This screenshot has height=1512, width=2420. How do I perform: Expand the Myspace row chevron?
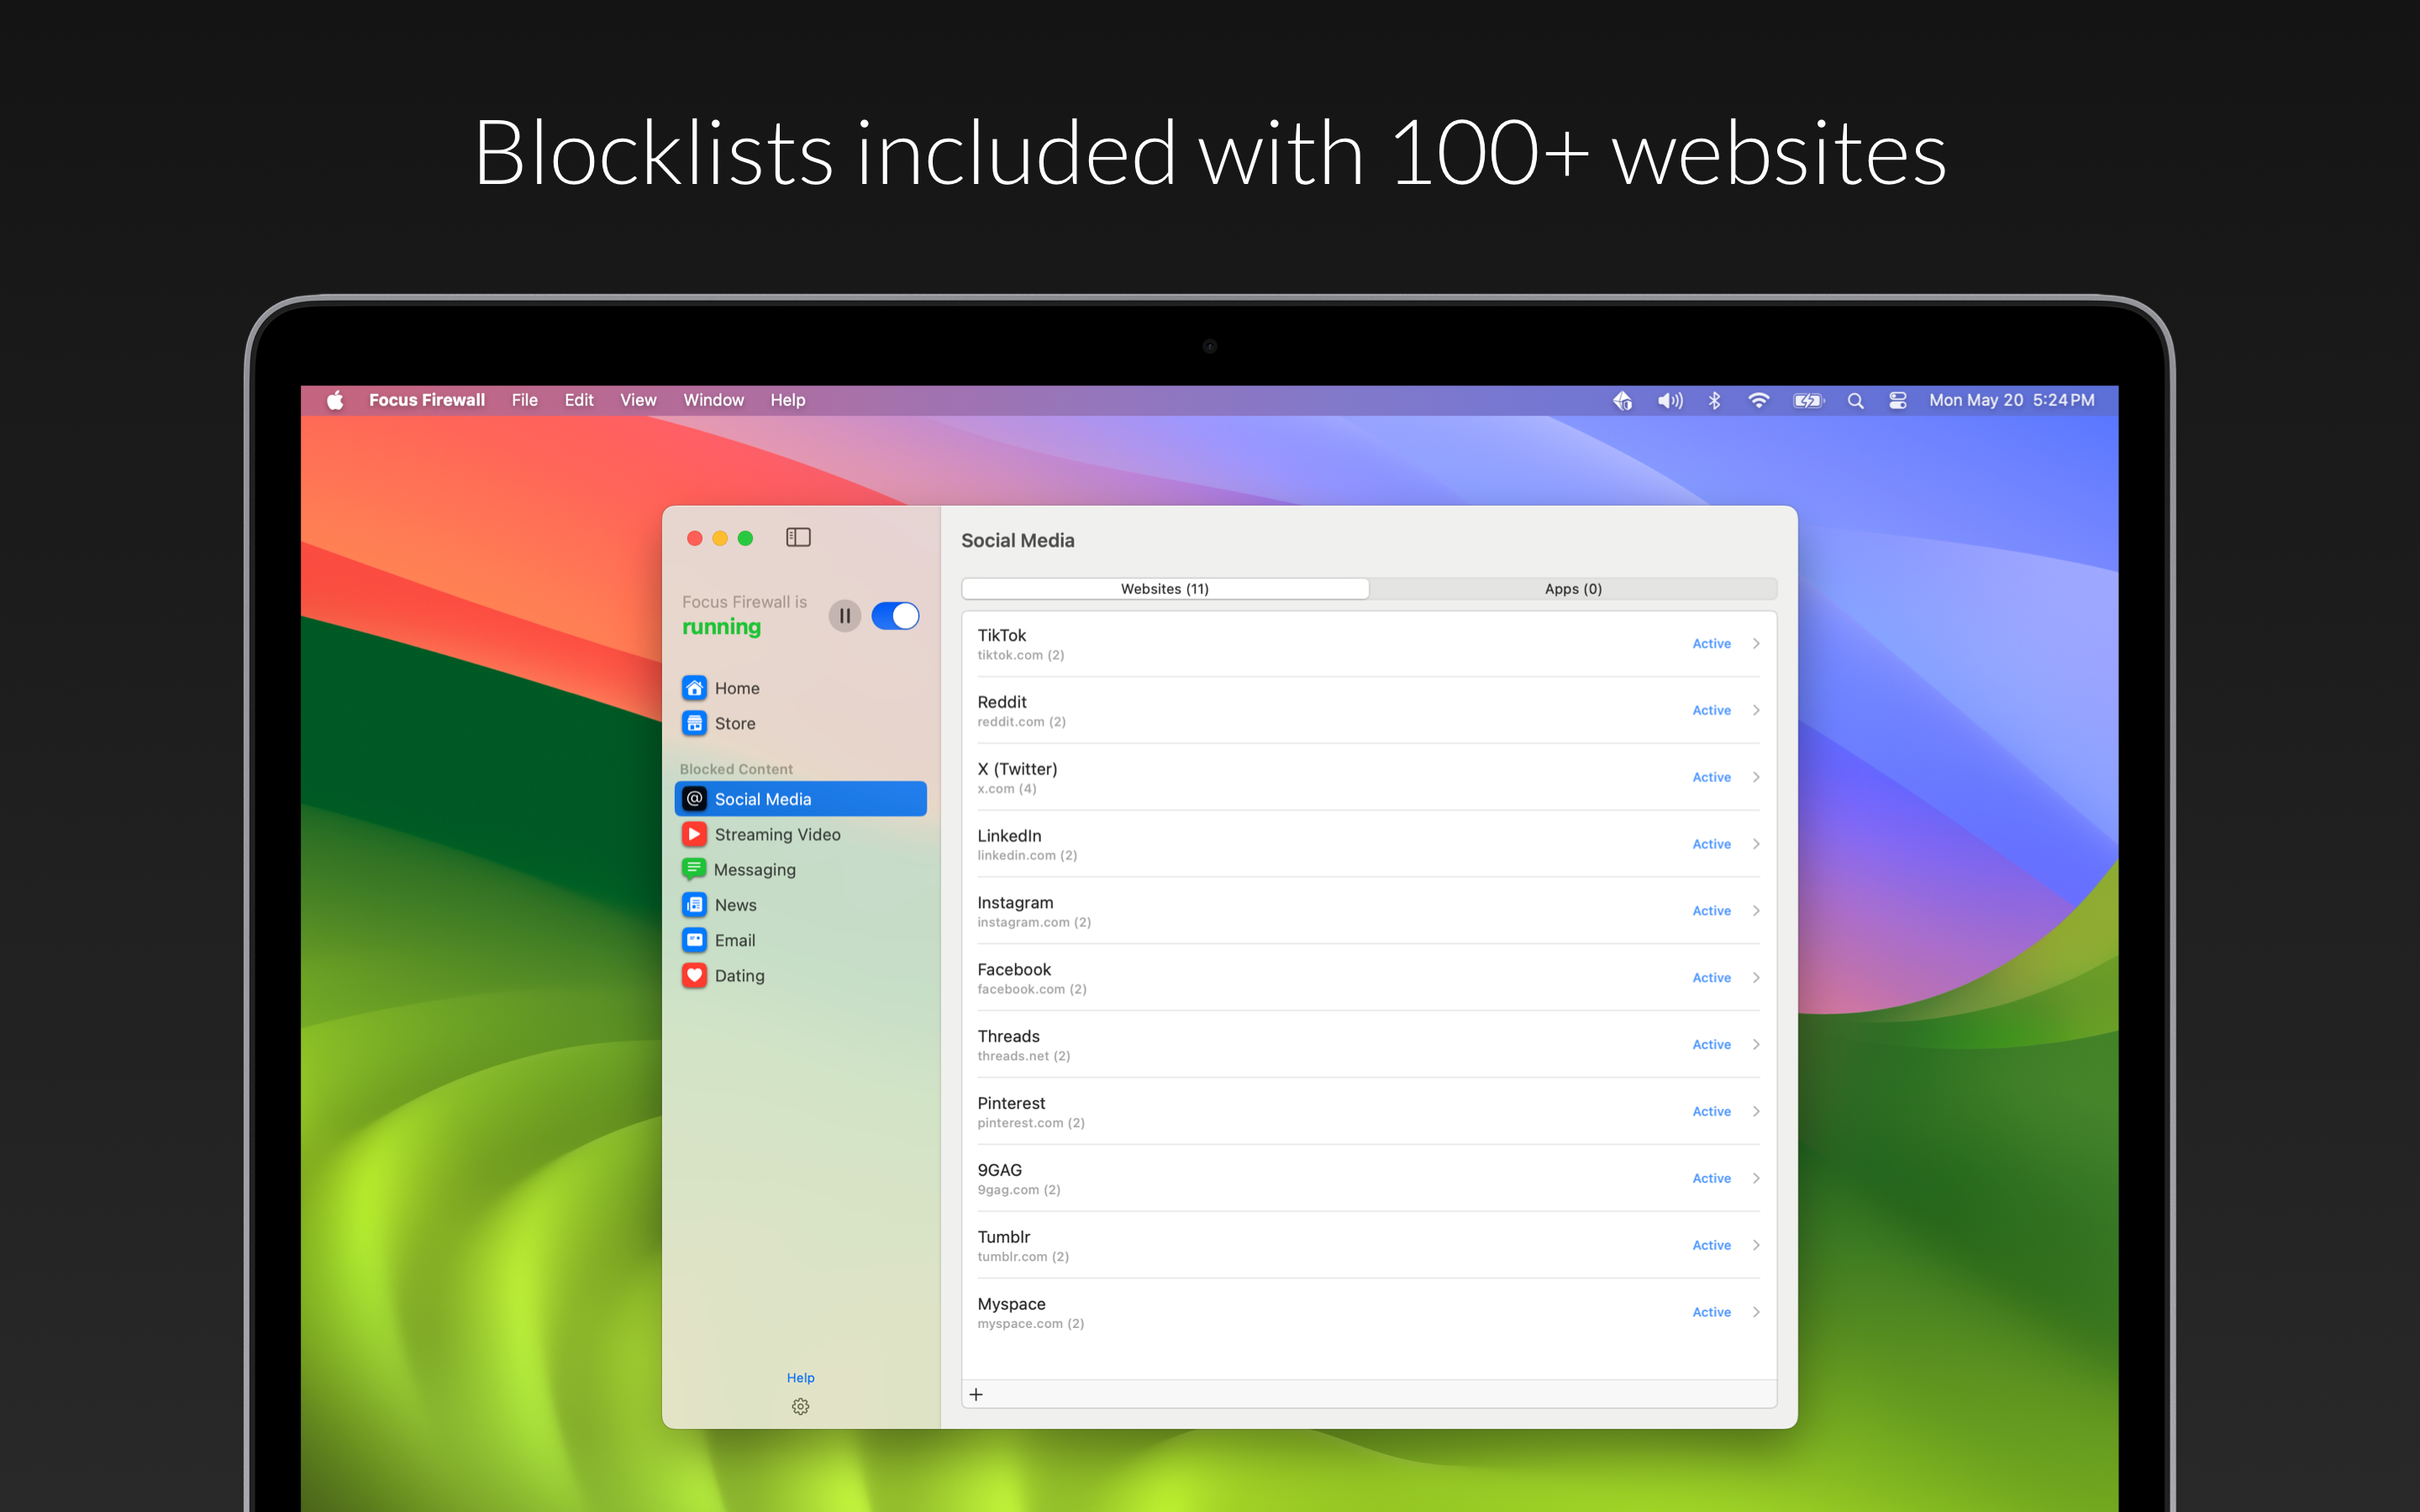coord(1756,1312)
